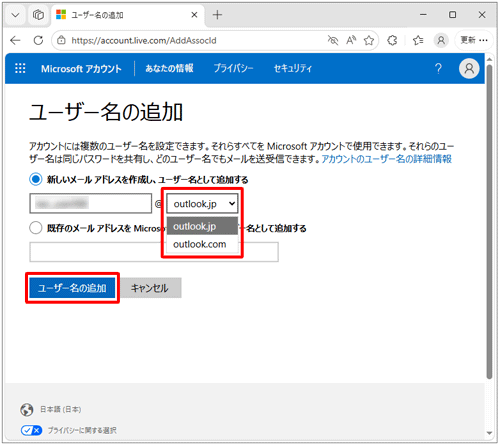Open the Microsoft app launcher grid
This screenshot has height=447, width=500.
(20, 68)
